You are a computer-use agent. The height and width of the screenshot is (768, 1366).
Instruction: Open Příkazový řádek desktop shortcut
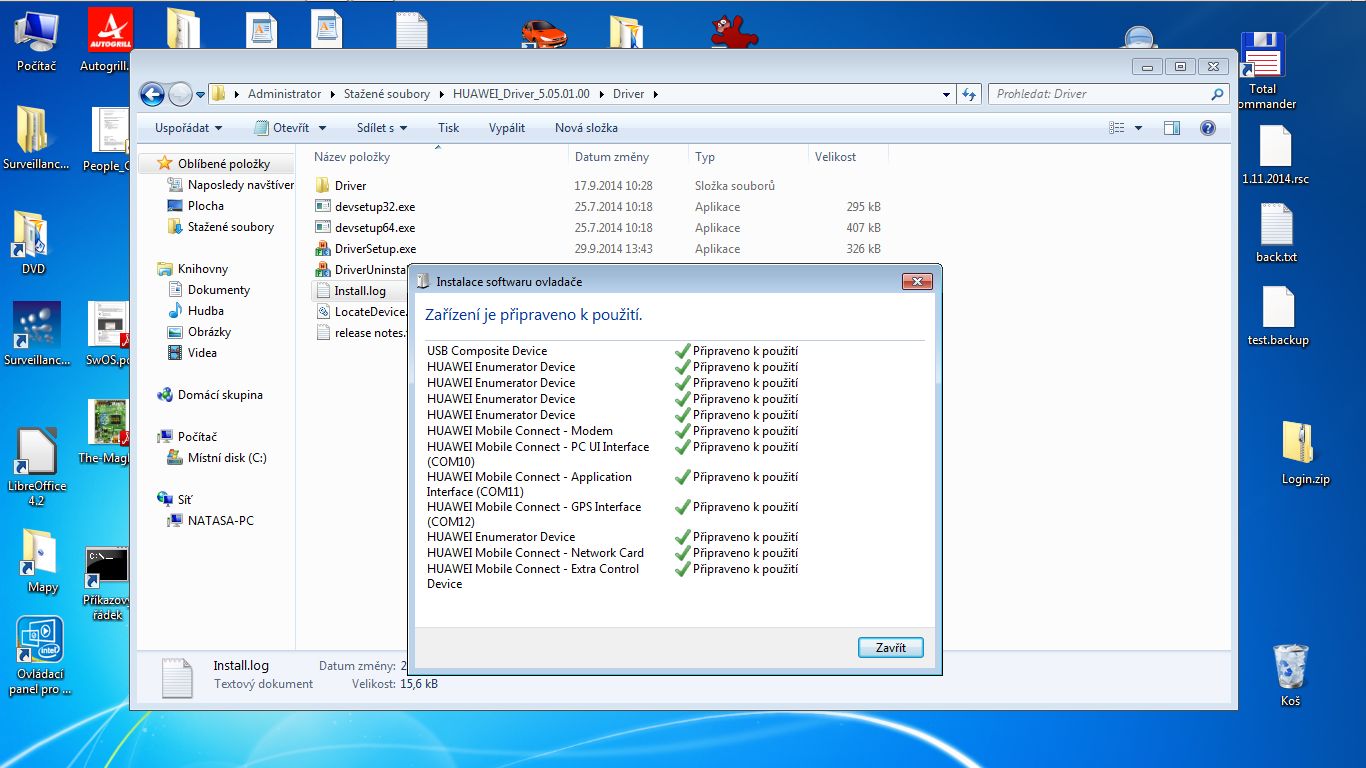coord(107,584)
